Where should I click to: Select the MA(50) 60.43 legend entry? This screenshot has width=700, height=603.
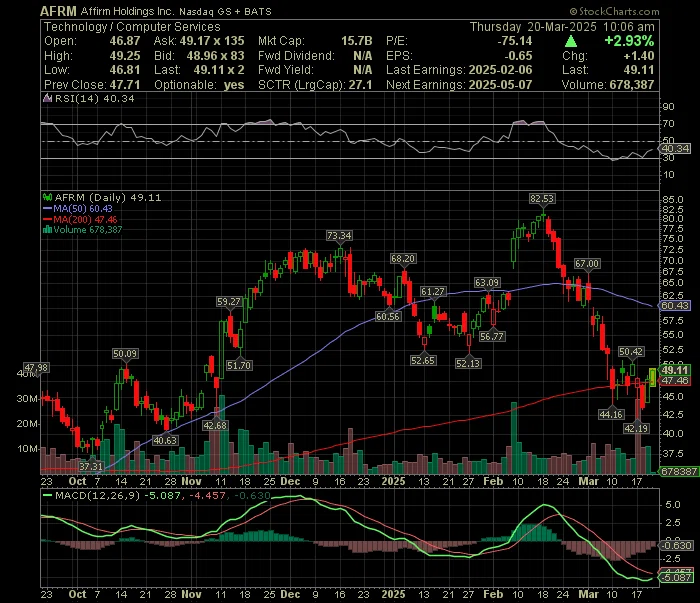coord(78,208)
